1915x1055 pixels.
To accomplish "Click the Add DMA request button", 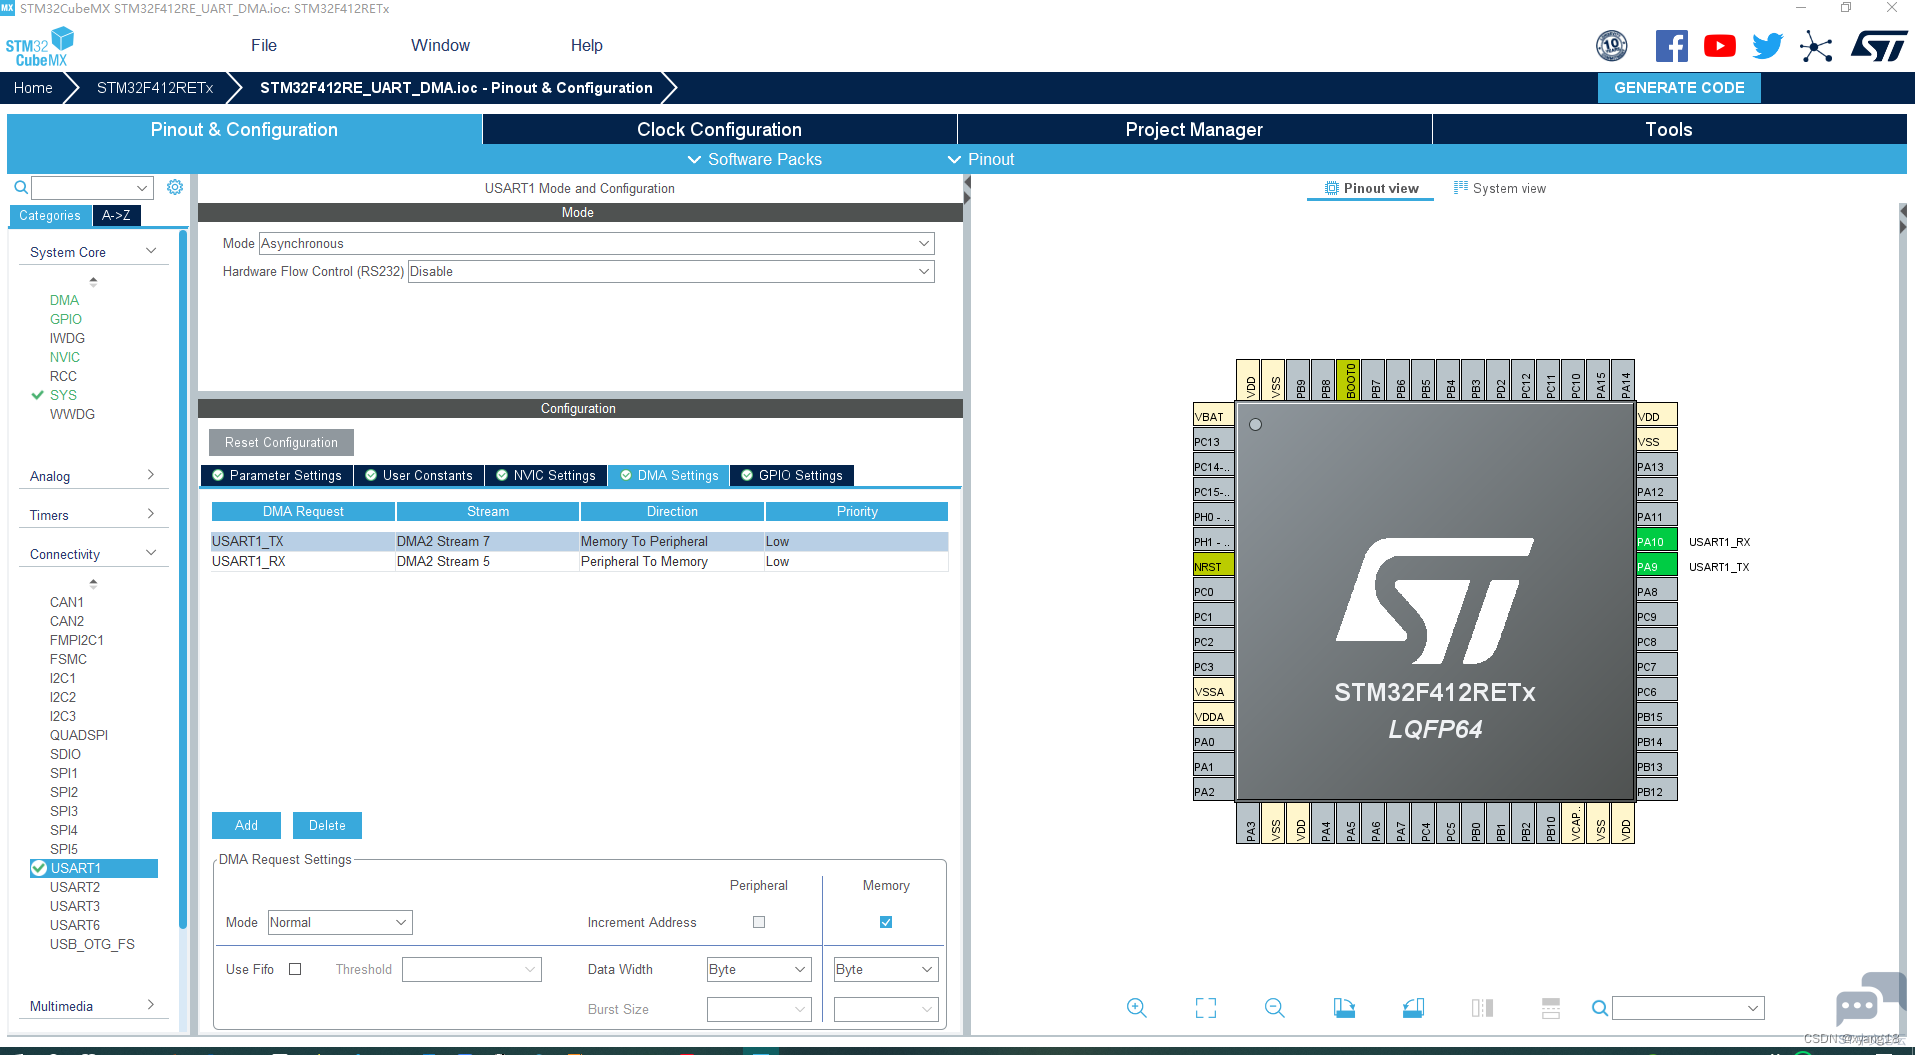I will pos(246,825).
